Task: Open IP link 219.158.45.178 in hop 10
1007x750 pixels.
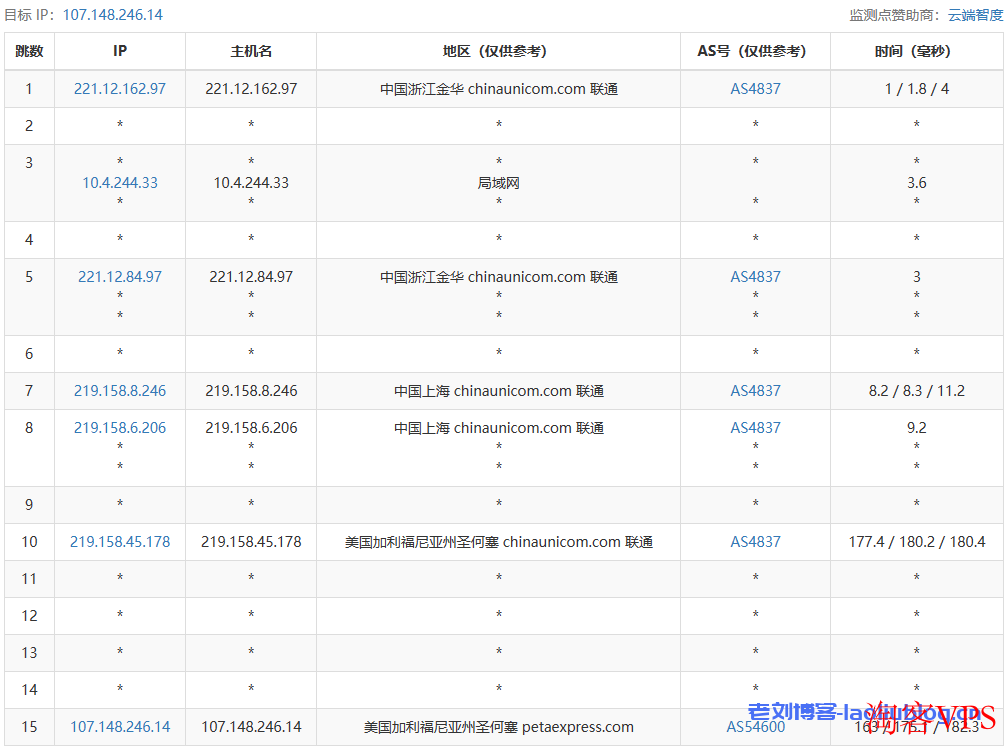Action: point(119,541)
